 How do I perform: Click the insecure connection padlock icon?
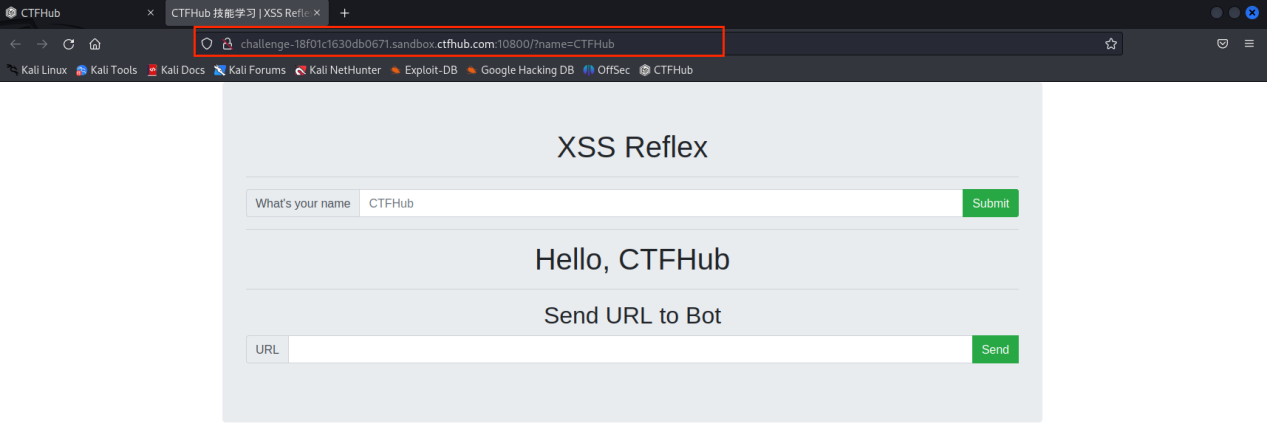point(227,44)
